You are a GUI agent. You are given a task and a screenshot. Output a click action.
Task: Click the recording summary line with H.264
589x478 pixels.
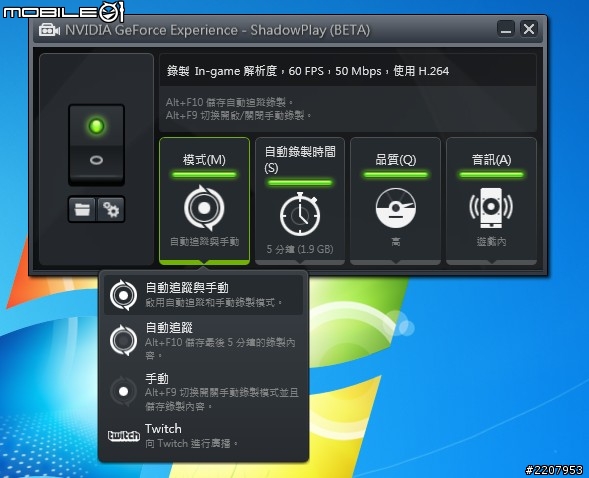point(308,71)
